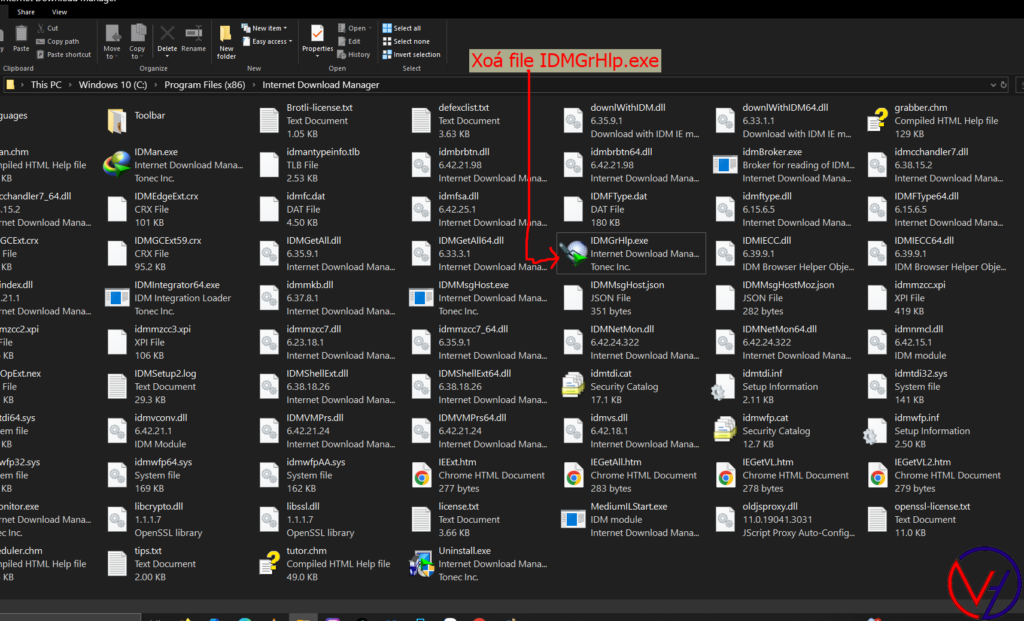Open the Share ribbon tab
The image size is (1024, 621).
click(26, 12)
